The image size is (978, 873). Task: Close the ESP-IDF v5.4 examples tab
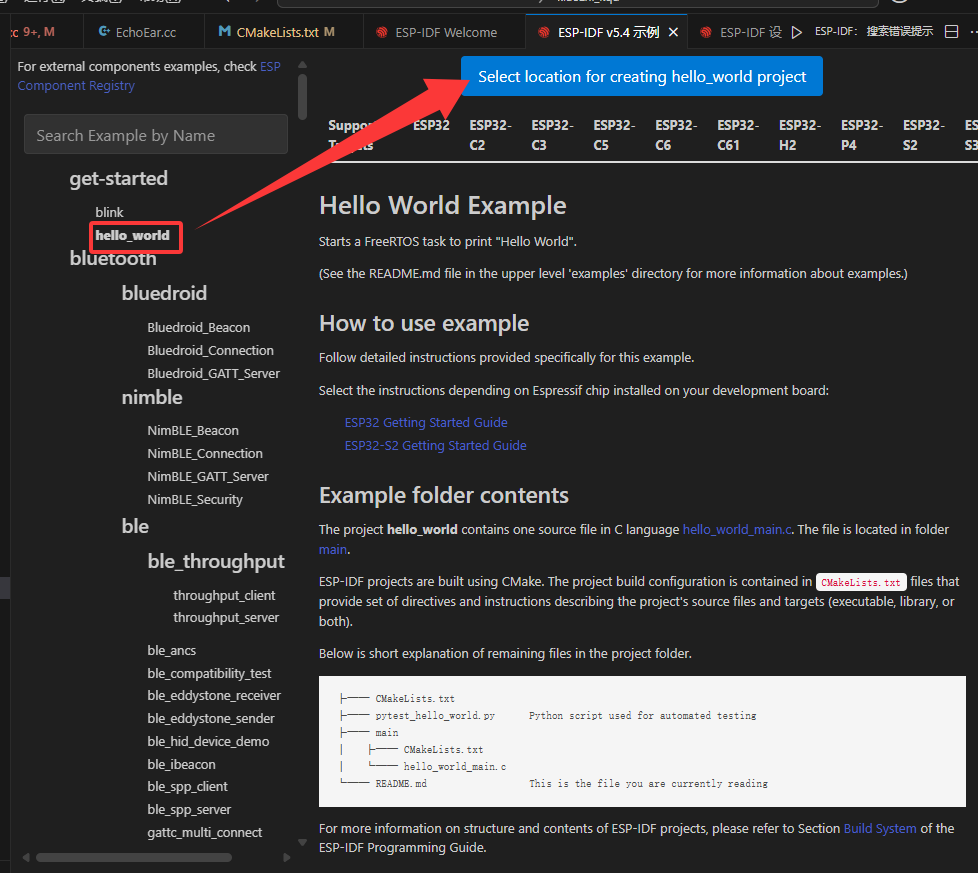point(674,32)
